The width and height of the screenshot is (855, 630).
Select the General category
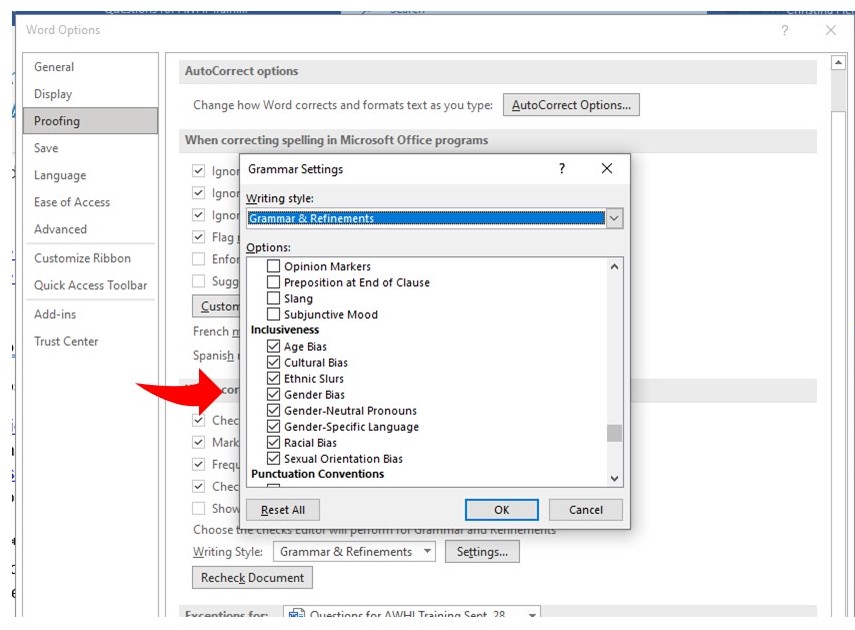point(91,67)
